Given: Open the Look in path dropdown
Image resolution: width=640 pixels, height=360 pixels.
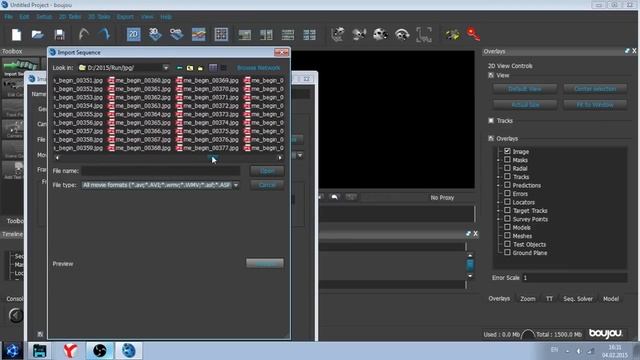Looking at the screenshot, I should tap(166, 68).
